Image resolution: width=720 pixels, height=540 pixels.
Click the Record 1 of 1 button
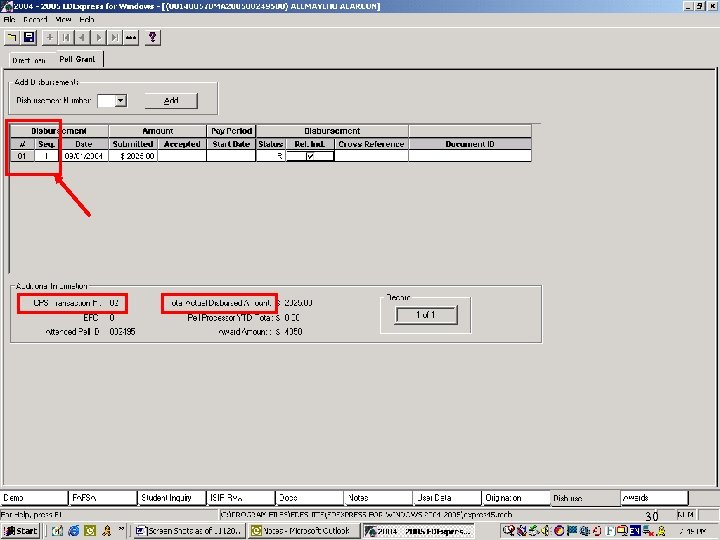pos(426,315)
